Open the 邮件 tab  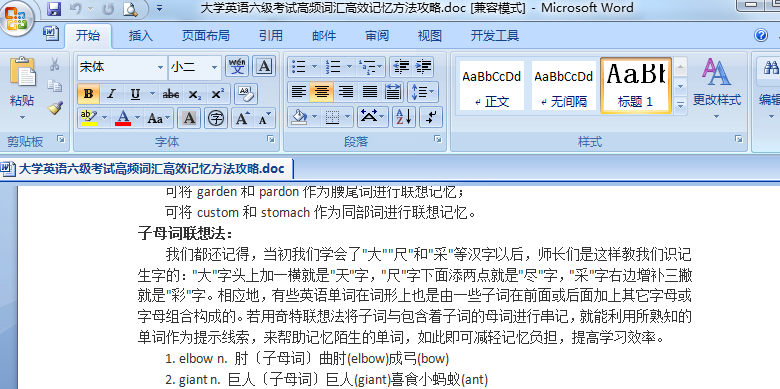(324, 35)
